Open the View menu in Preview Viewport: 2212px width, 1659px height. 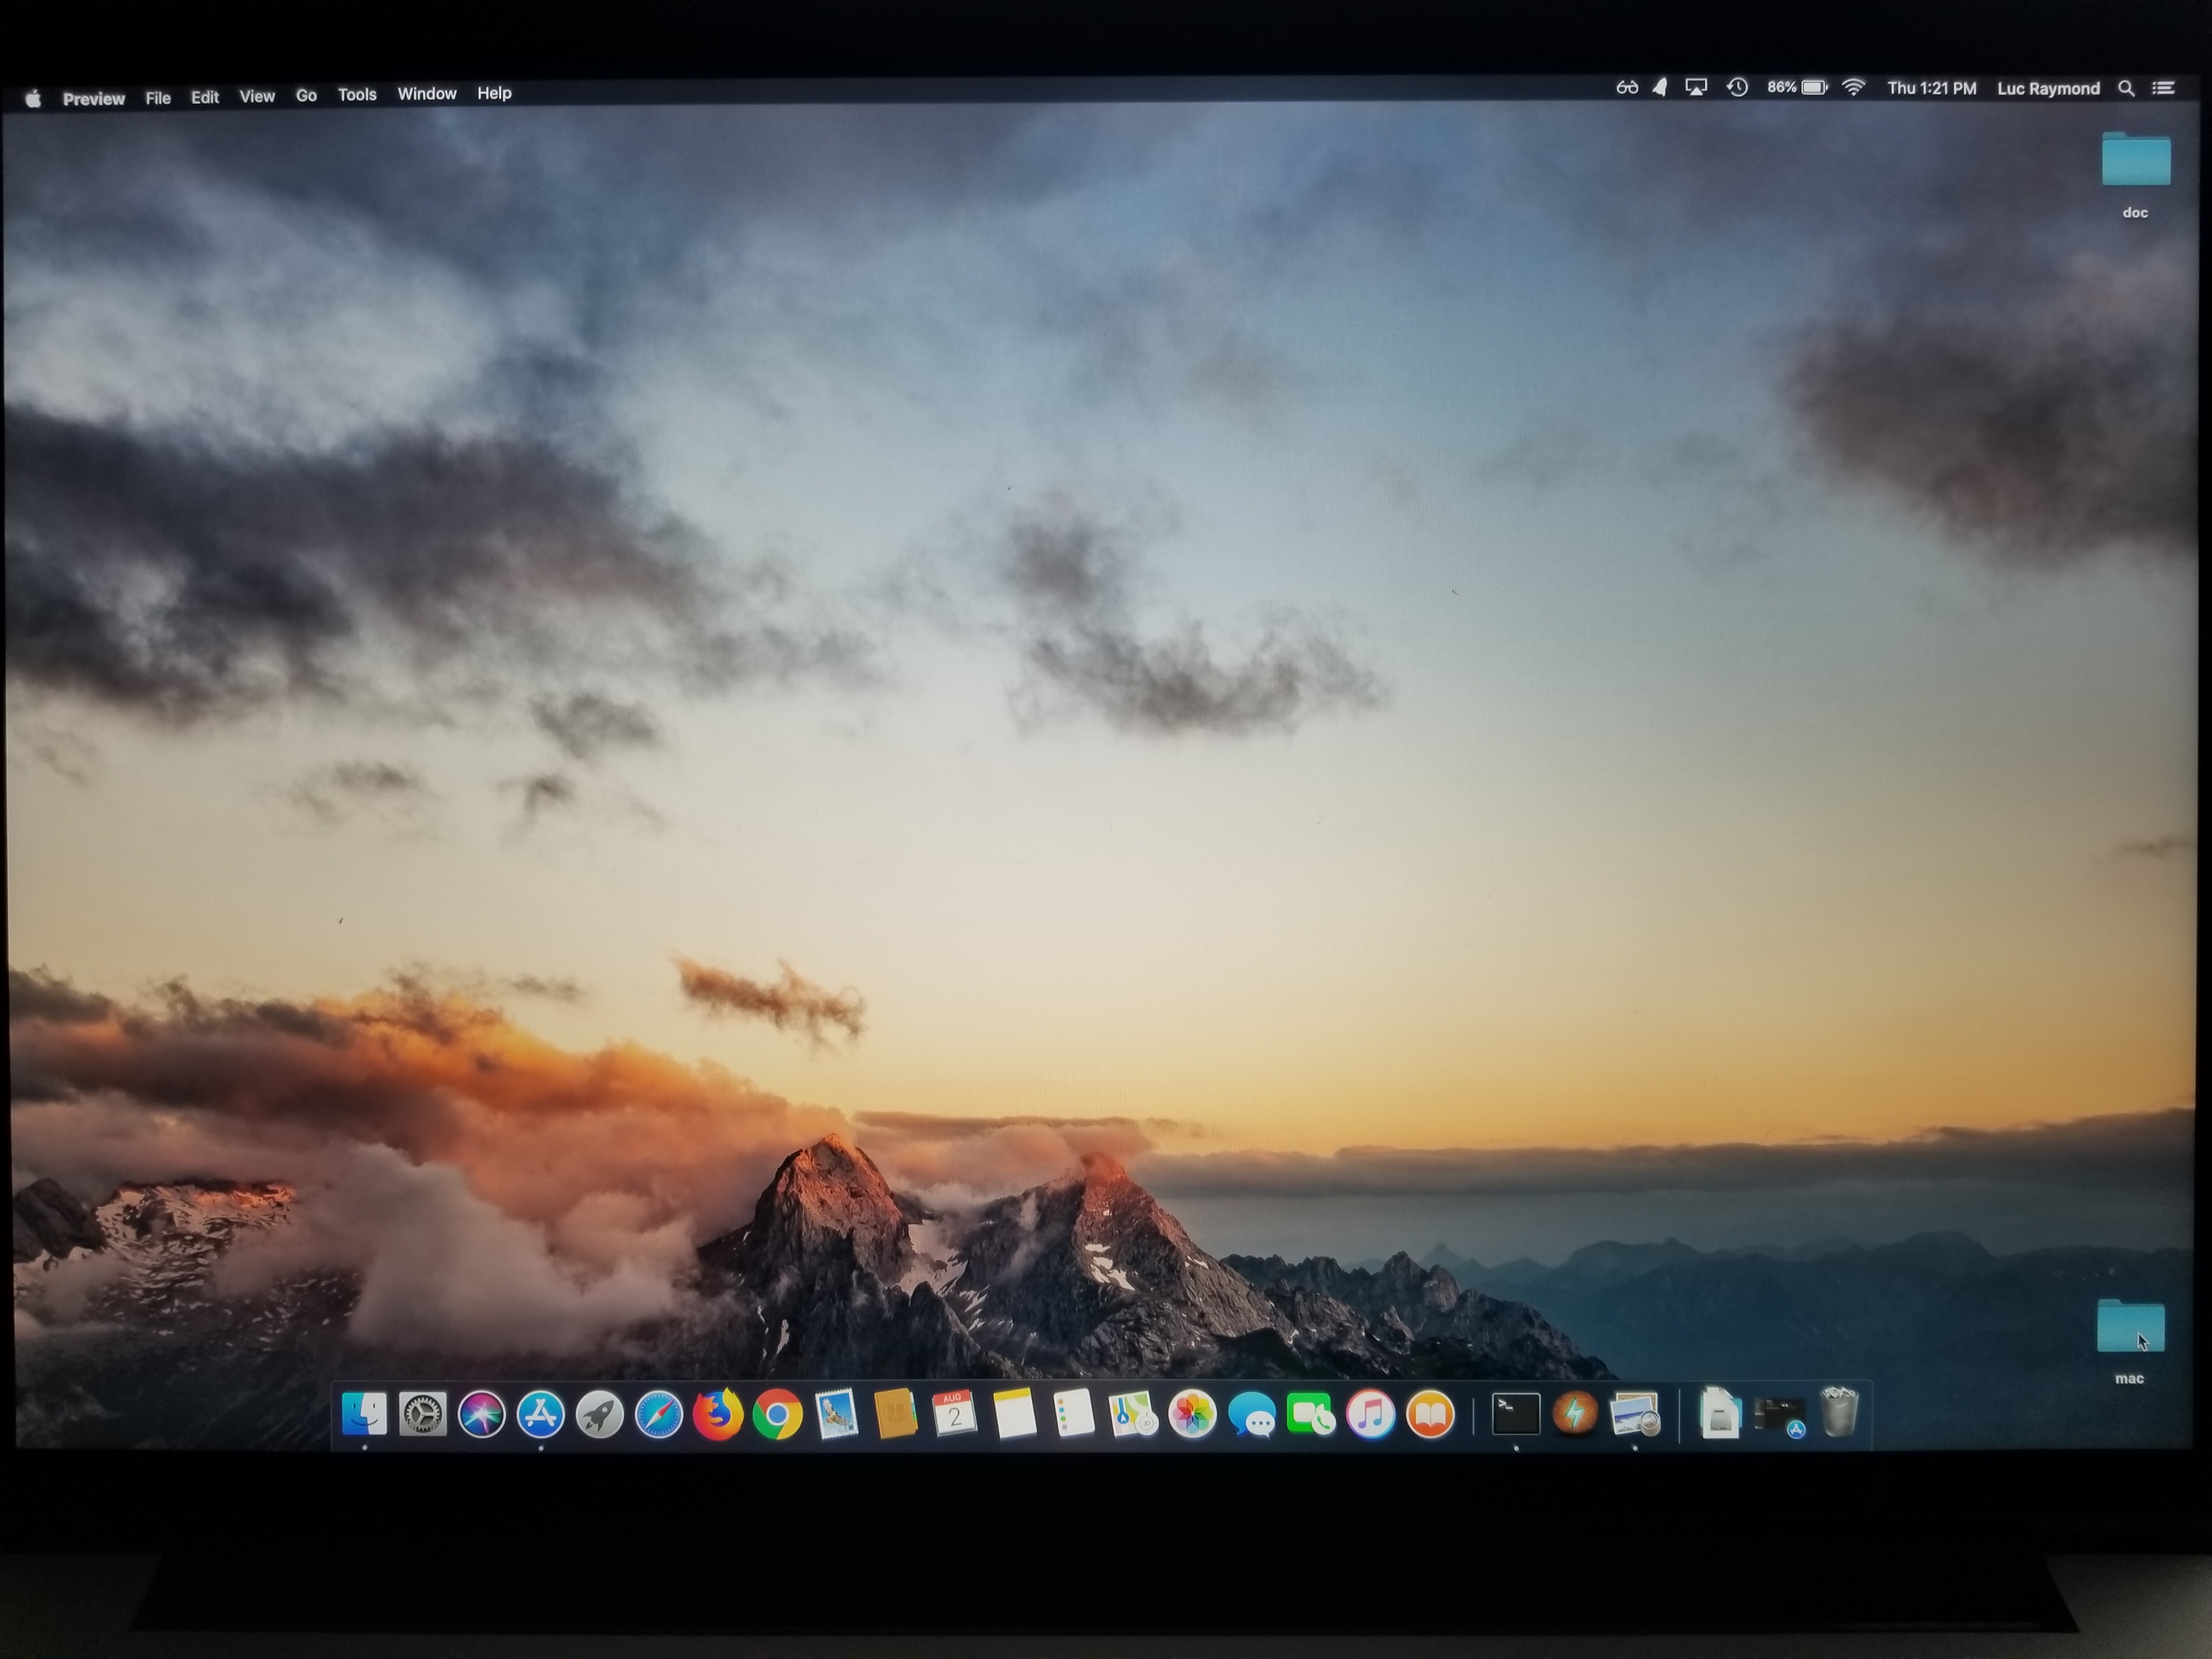point(257,97)
